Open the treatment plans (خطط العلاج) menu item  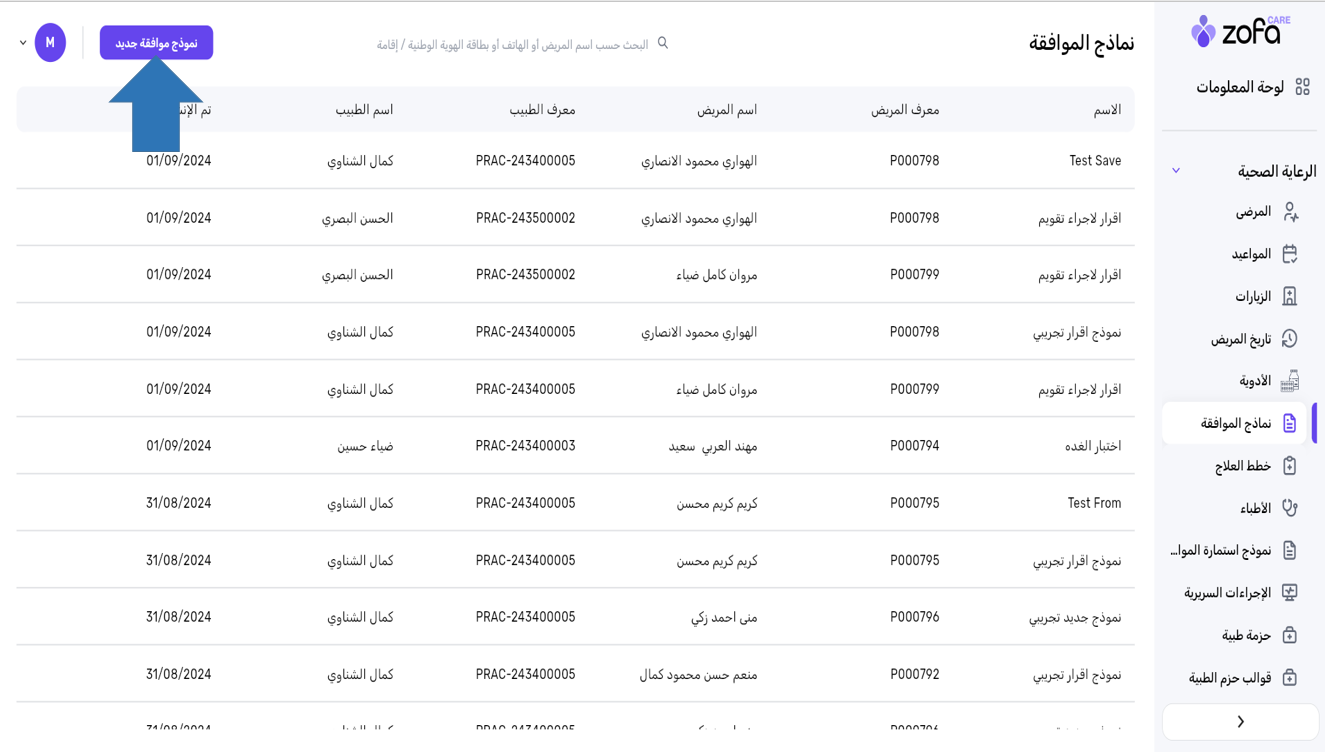click(1243, 466)
